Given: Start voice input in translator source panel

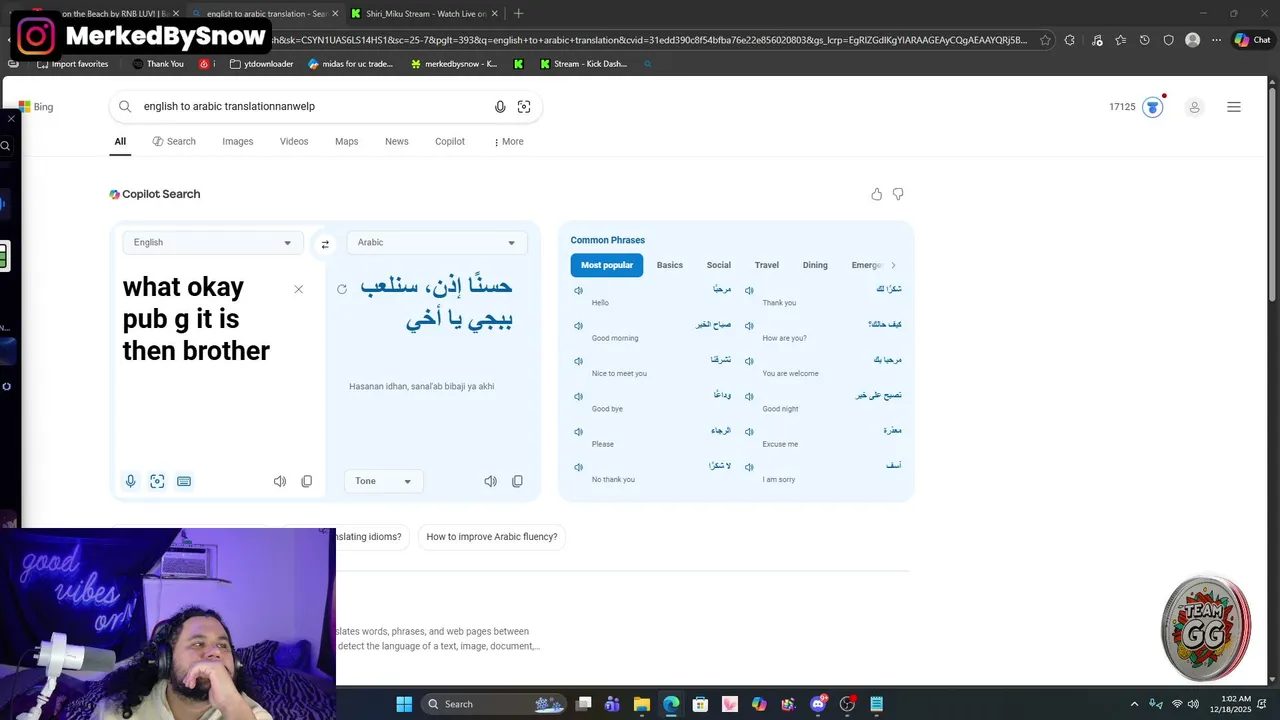Looking at the screenshot, I should click(130, 481).
